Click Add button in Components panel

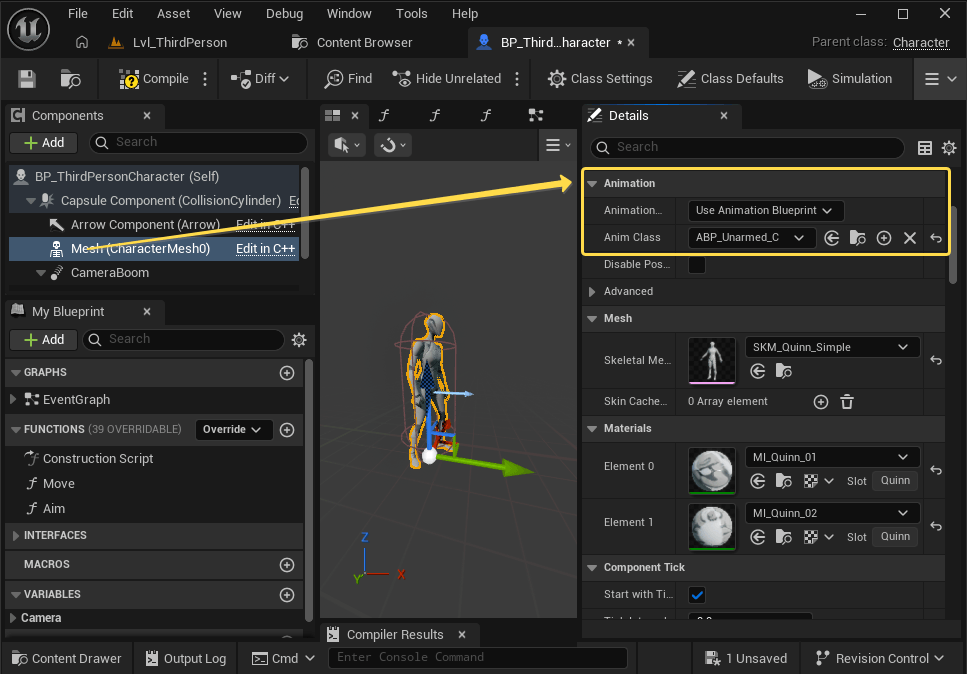click(44, 143)
